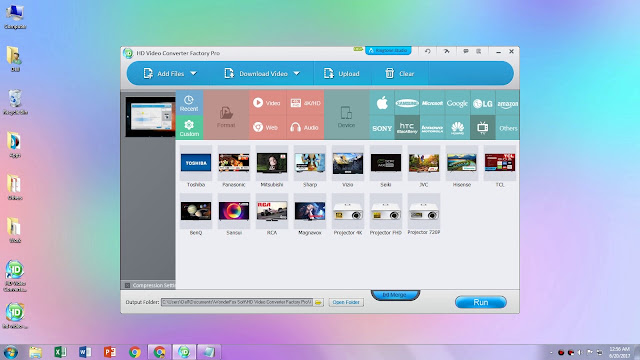This screenshot has height=360, width=640.
Task: Open PowerPoint from the taskbar
Action: 110,352
